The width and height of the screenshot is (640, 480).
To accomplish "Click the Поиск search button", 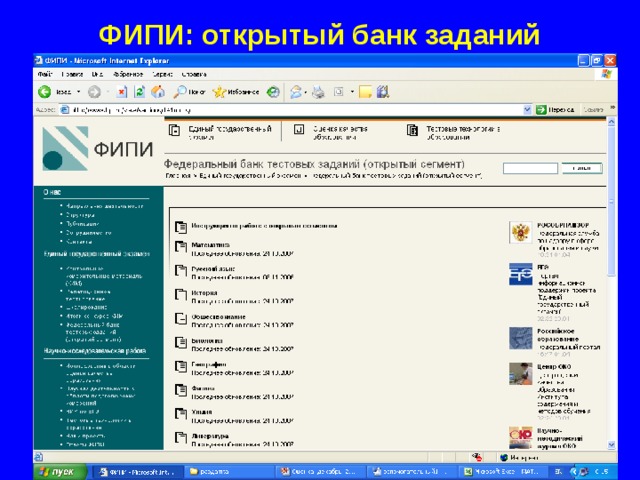I will point(582,168).
